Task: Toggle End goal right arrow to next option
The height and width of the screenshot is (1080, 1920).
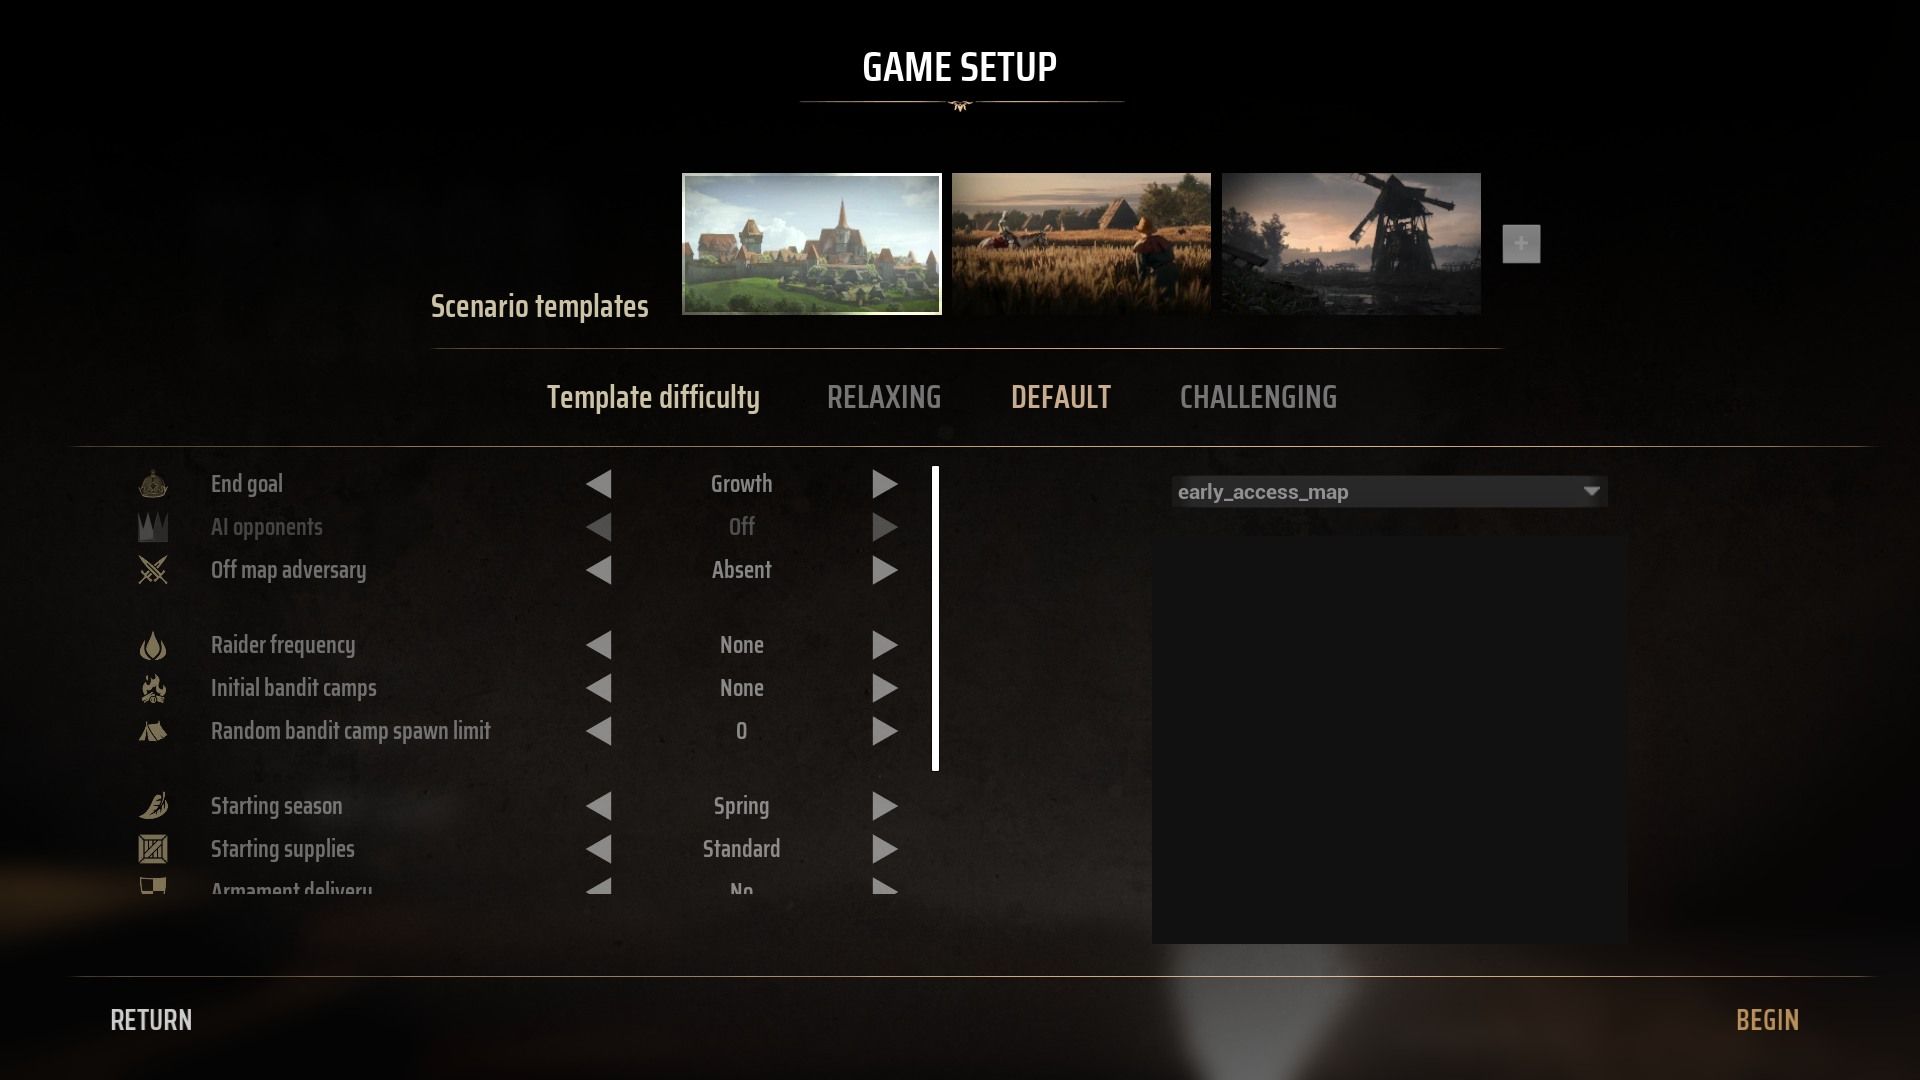Action: click(884, 484)
